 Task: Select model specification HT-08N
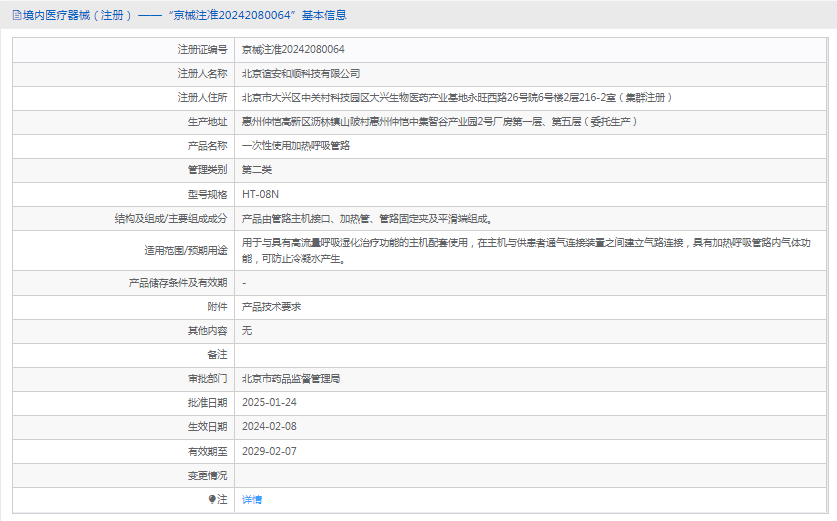click(260, 194)
